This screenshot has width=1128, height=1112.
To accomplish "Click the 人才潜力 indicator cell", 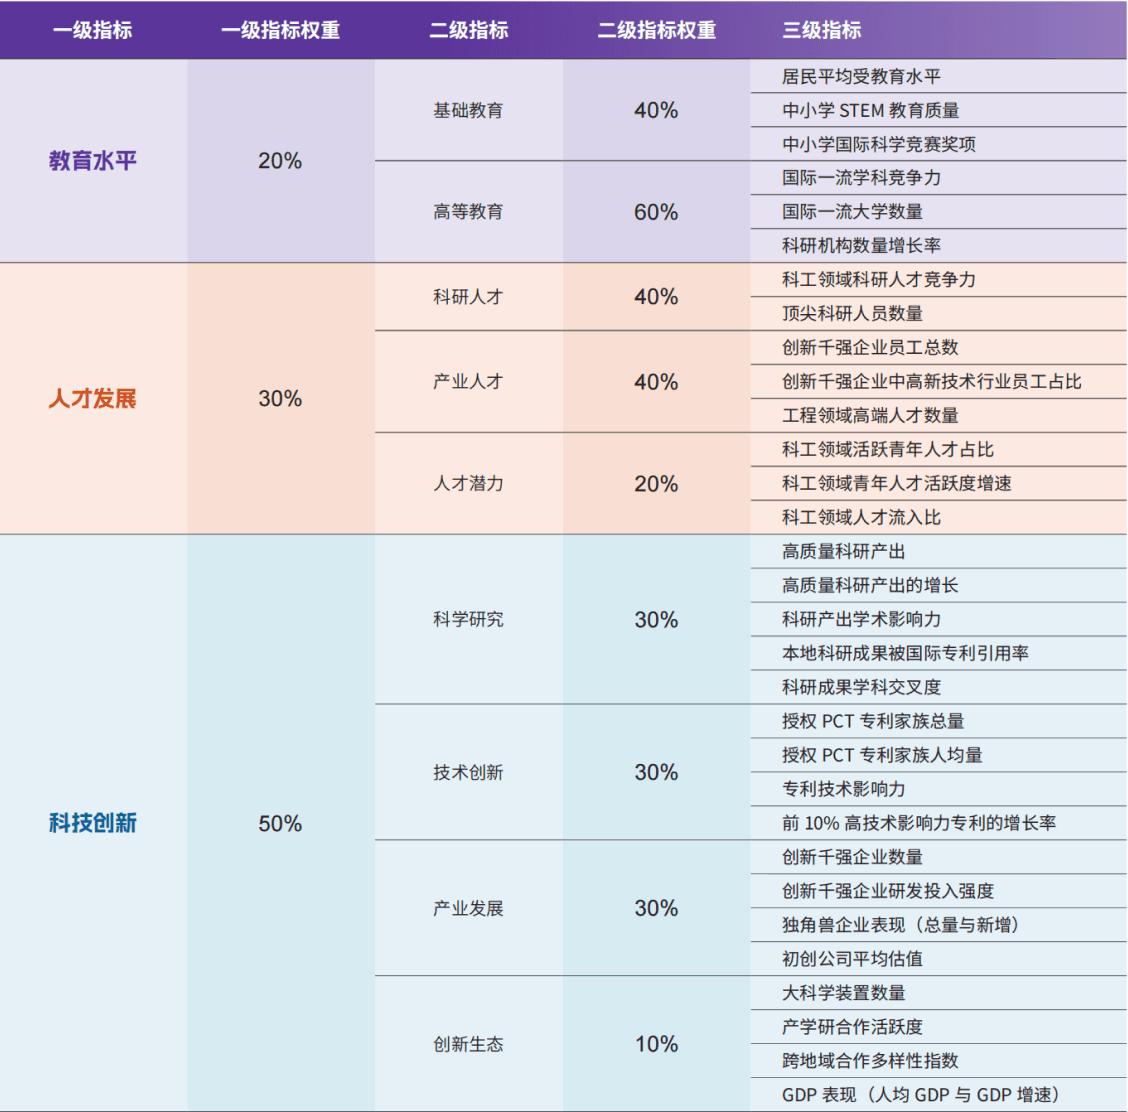I will [468, 484].
